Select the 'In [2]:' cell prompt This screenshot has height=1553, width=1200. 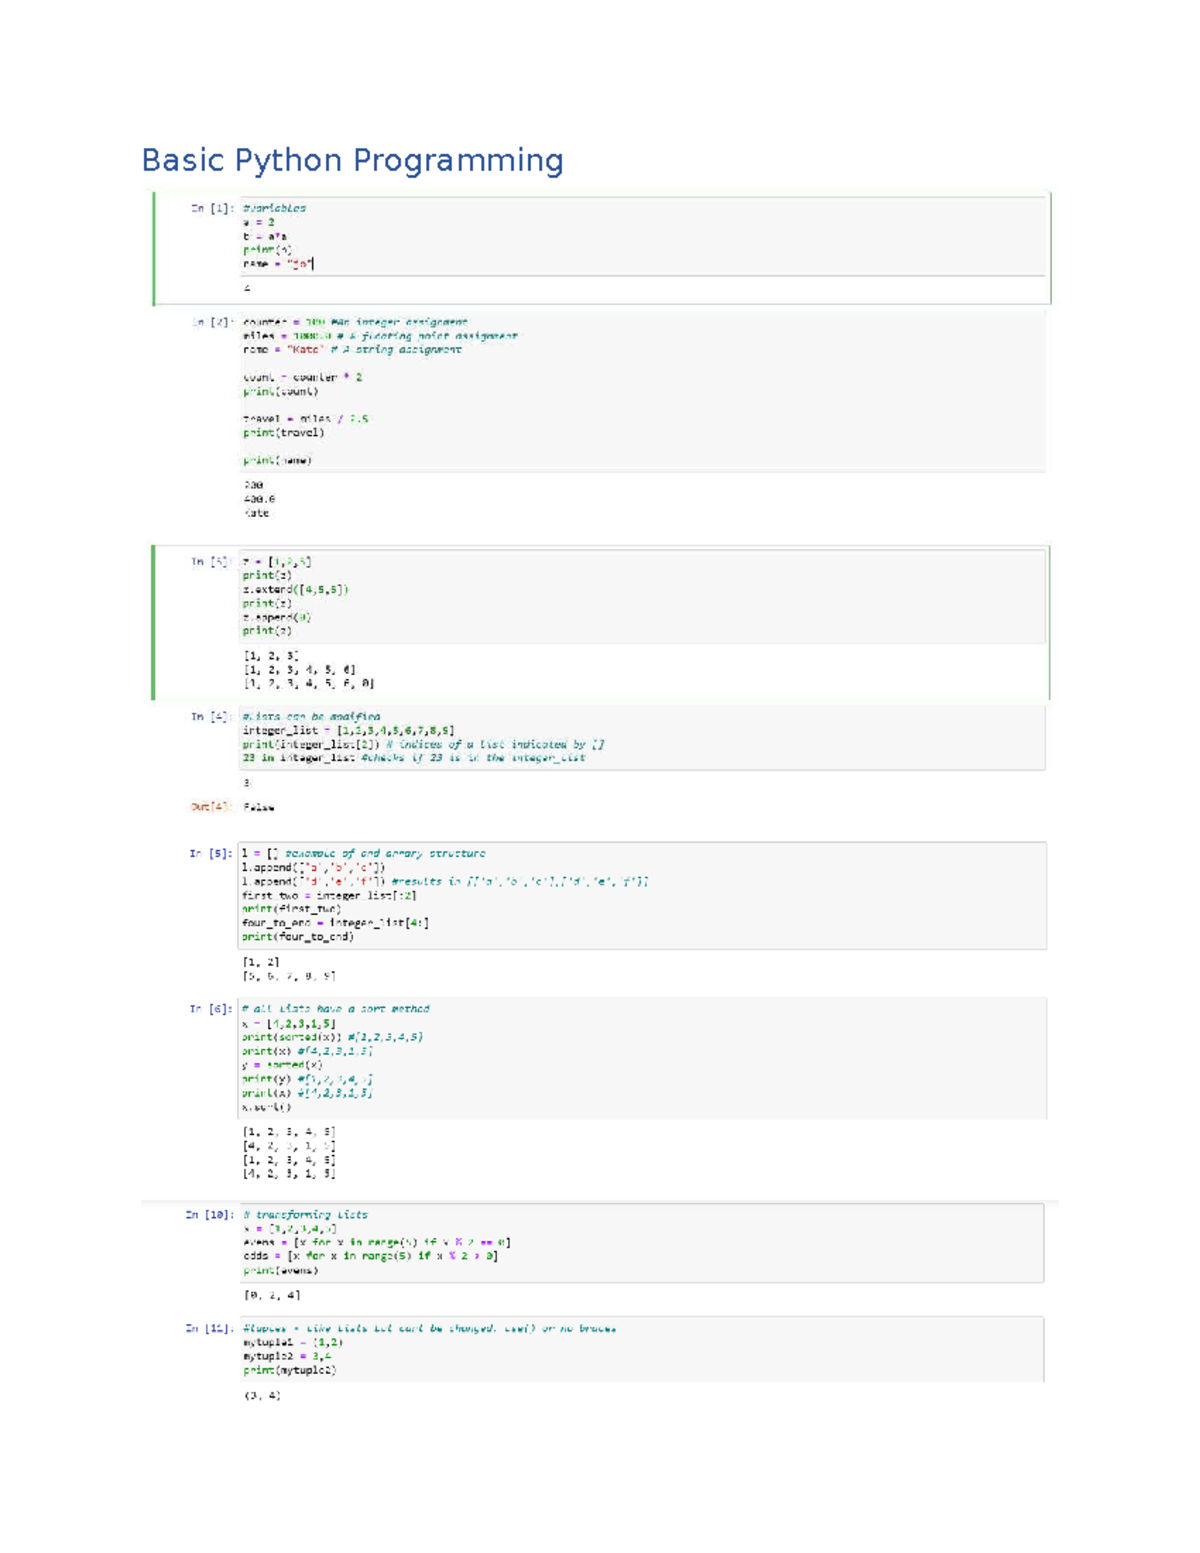[213, 322]
